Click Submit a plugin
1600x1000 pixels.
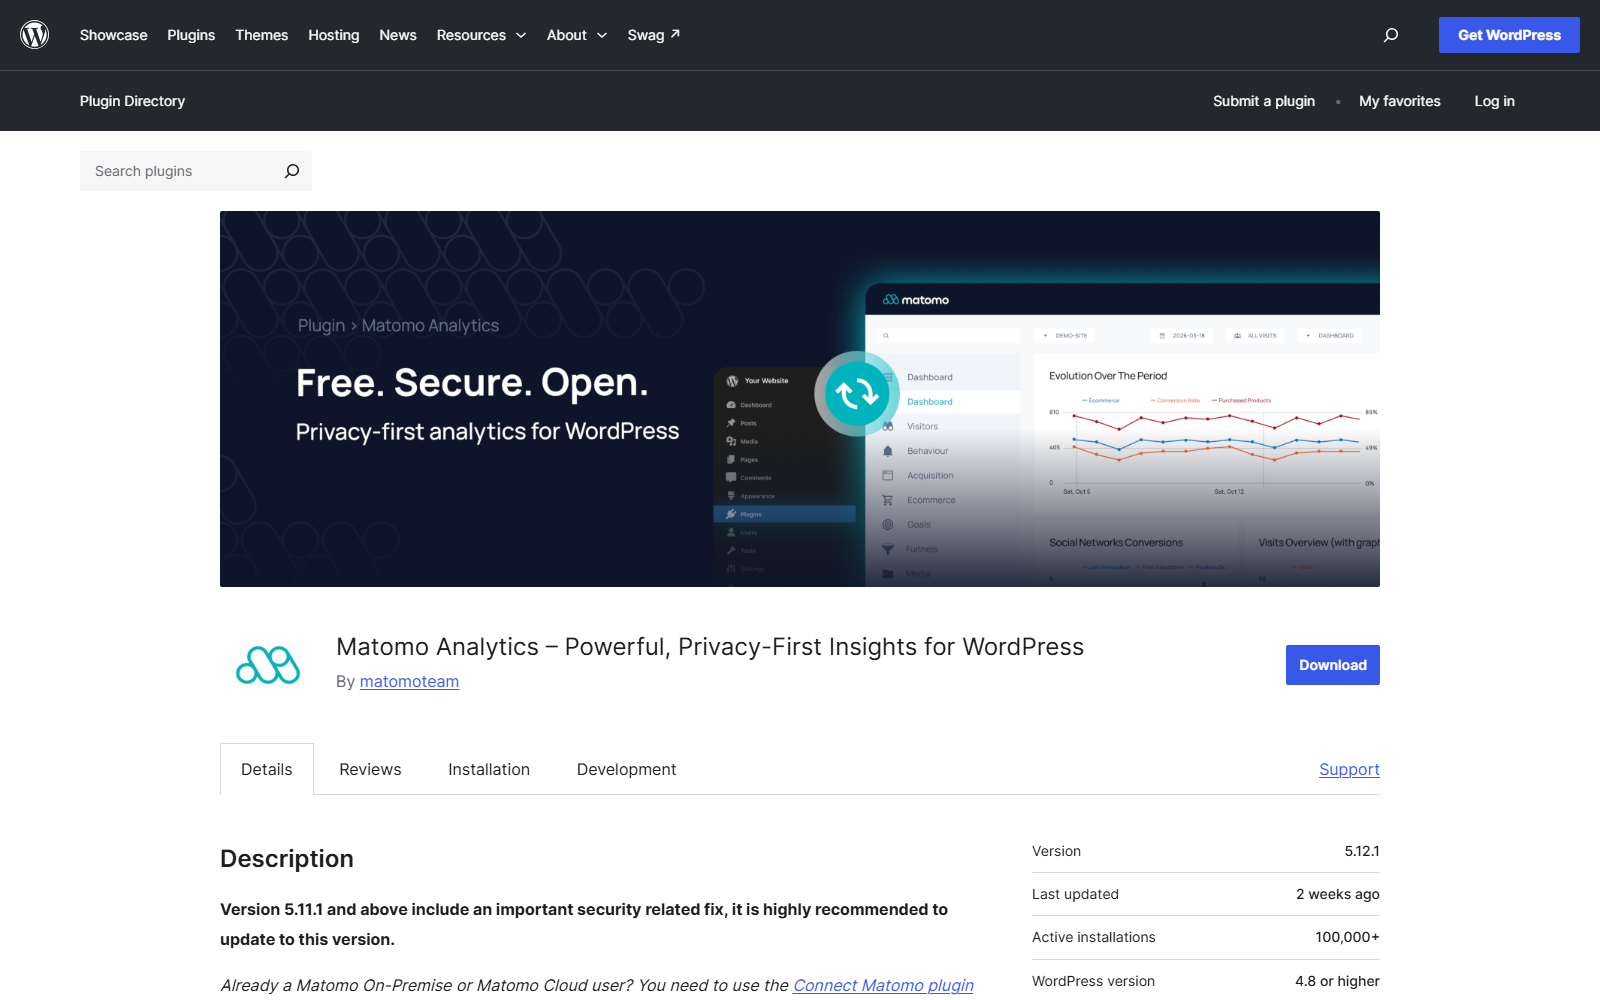pos(1264,101)
